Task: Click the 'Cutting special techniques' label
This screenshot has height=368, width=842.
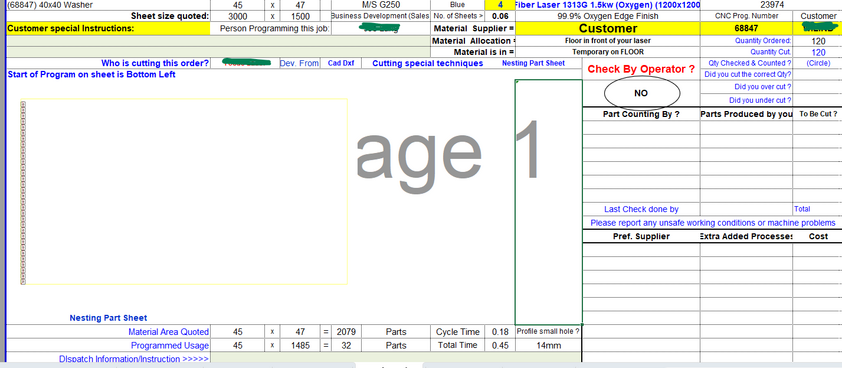Action: (427, 63)
